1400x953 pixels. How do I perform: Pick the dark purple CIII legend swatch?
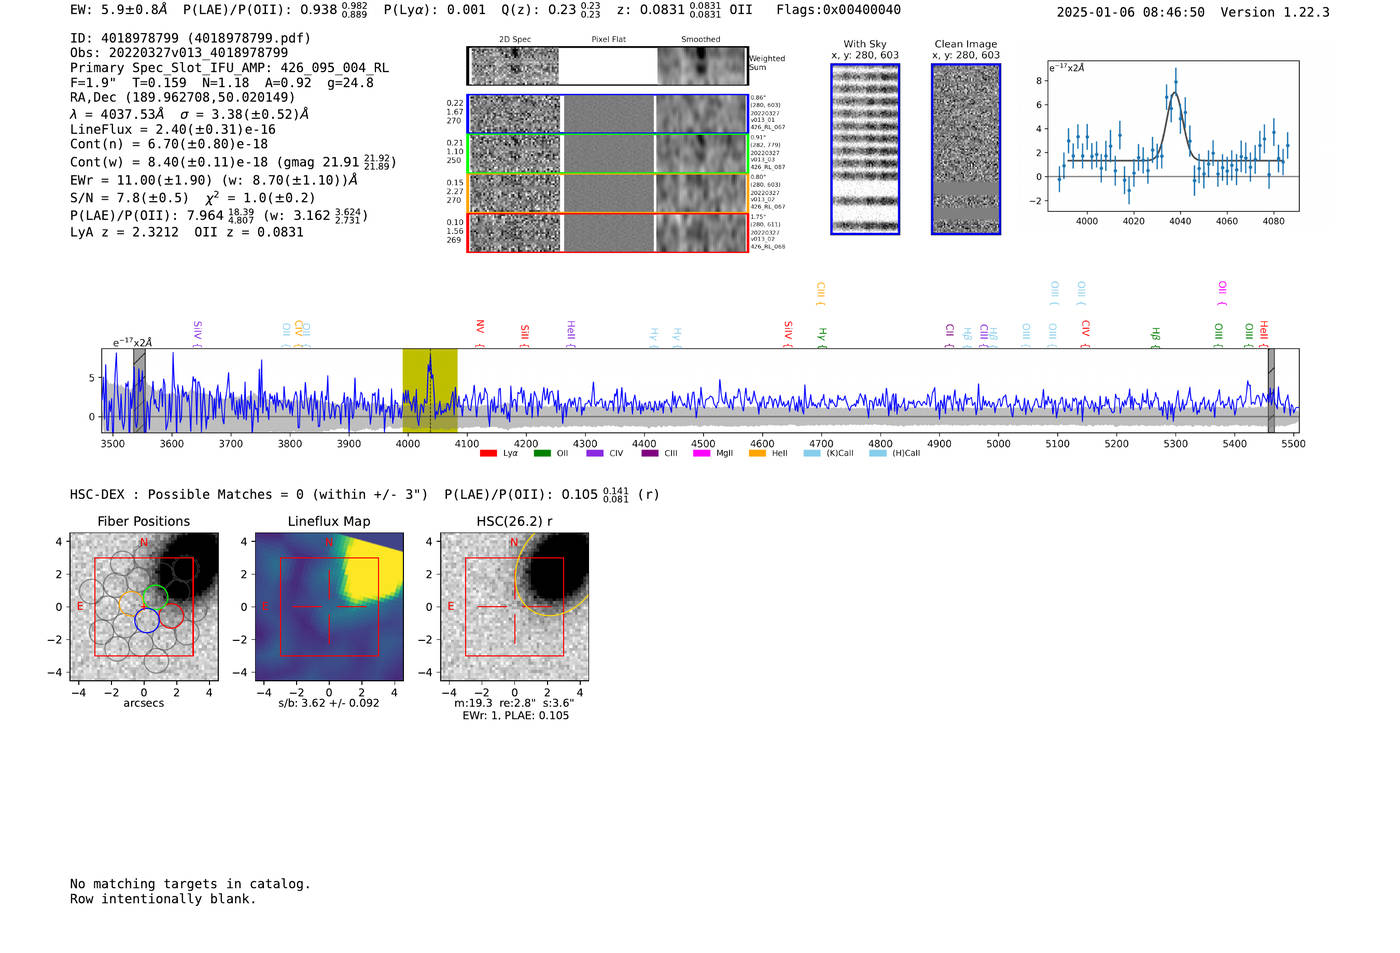tap(650, 453)
